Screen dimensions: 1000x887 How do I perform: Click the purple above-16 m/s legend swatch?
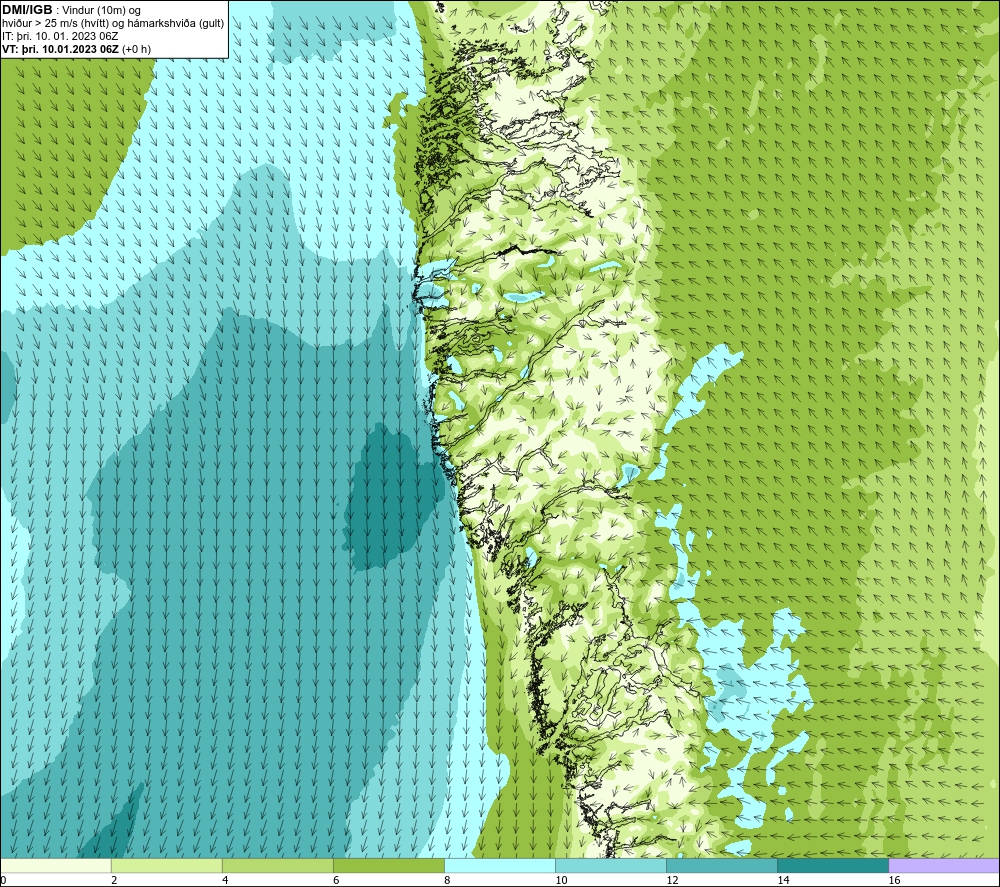944,865
